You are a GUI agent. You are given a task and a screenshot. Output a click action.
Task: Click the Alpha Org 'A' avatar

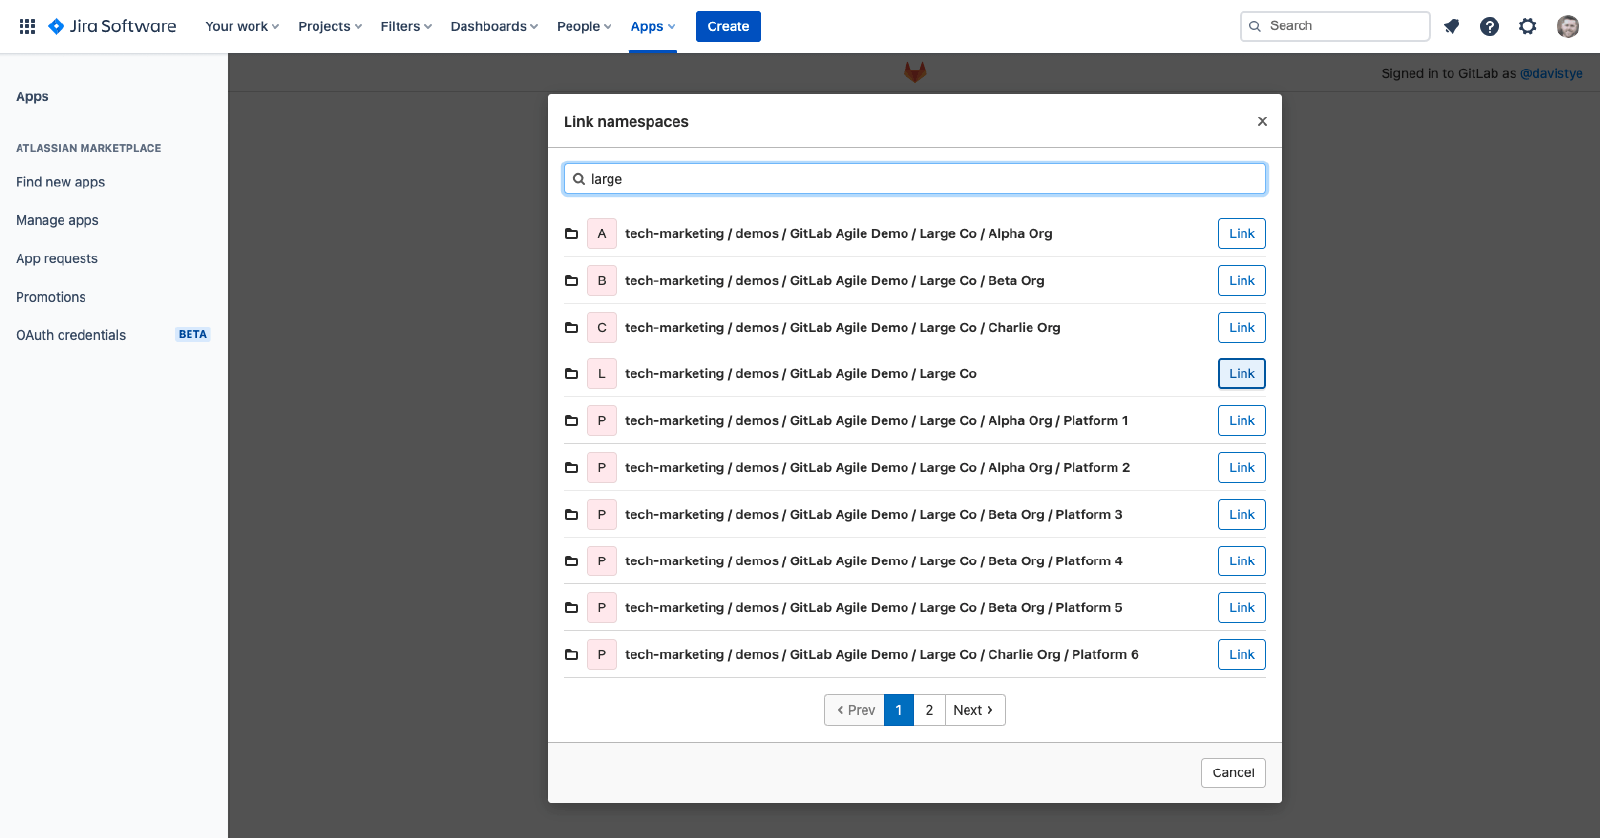pyautogui.click(x=601, y=234)
